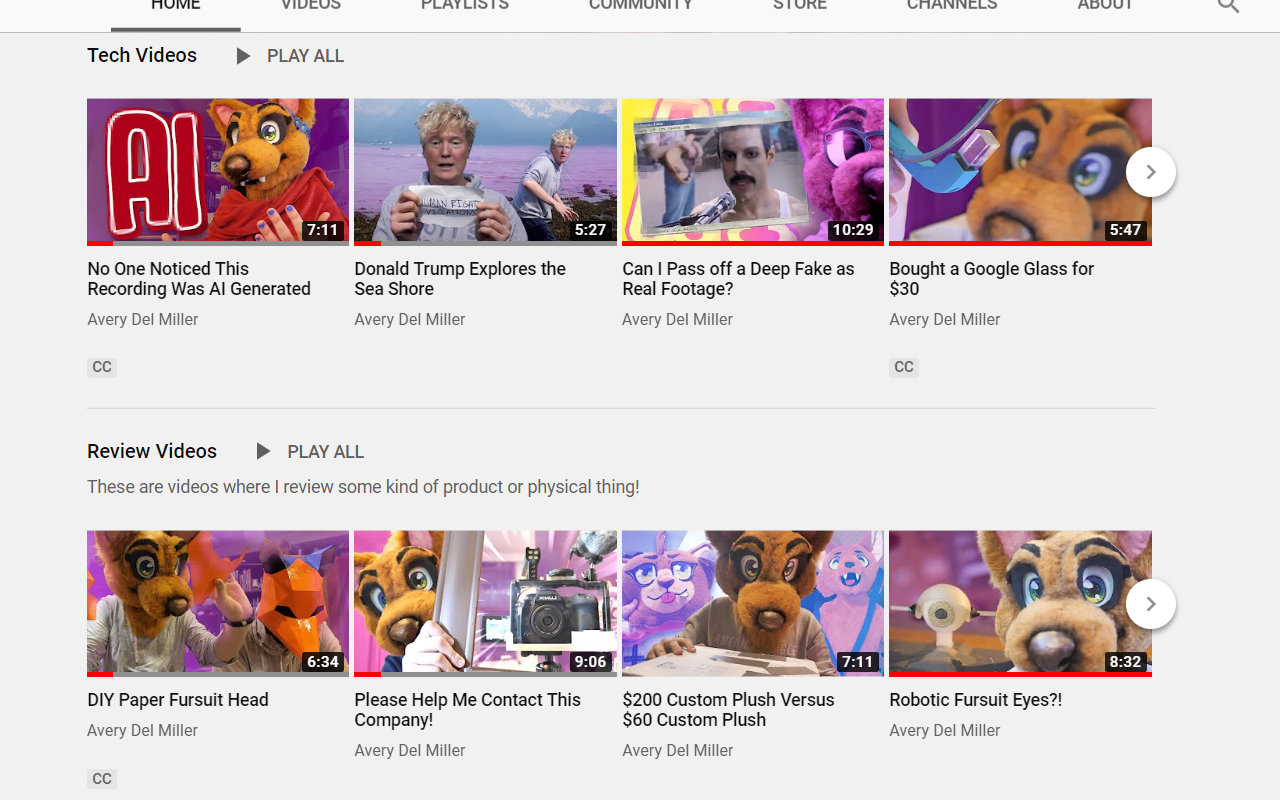The width and height of the screenshot is (1280, 800).
Task: Click title DIY Paper Fursuit Head
Action: click(178, 700)
